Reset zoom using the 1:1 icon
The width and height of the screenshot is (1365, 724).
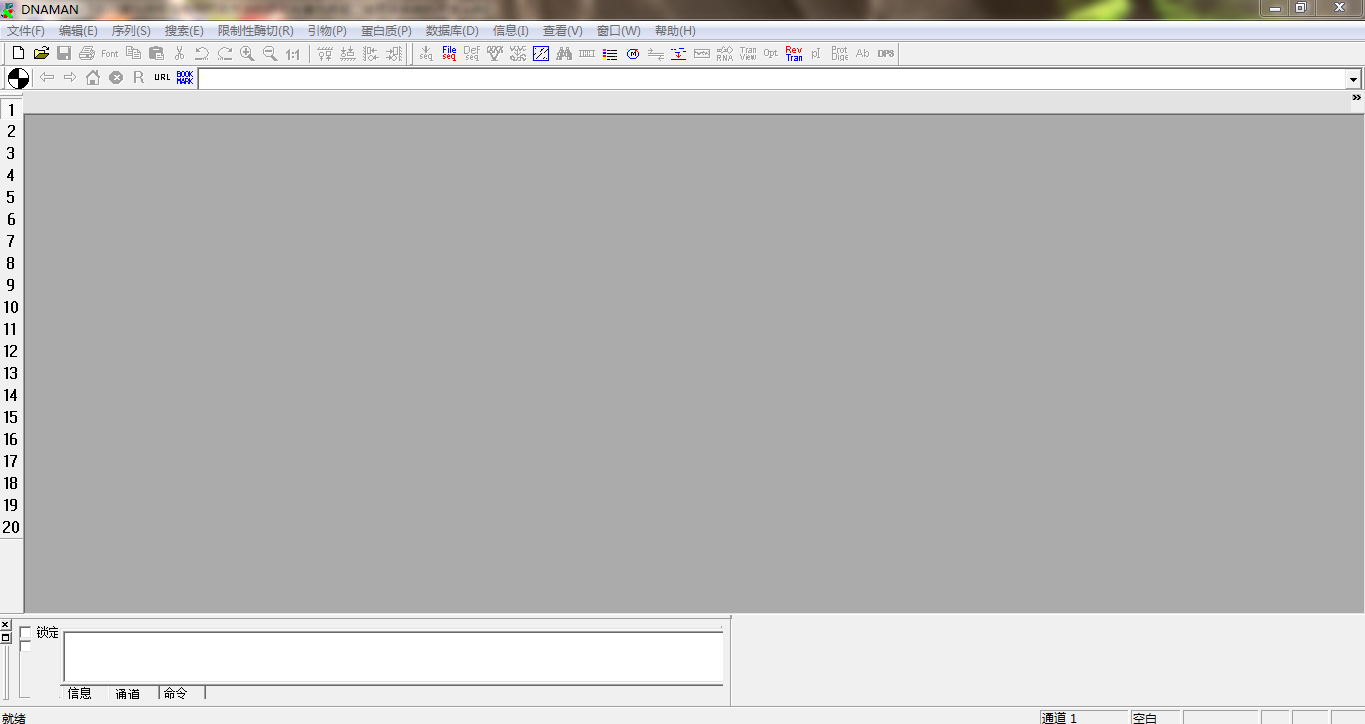[293, 53]
